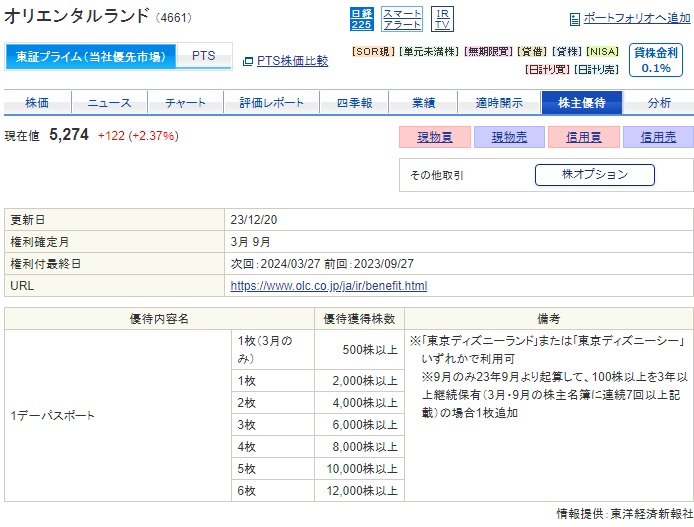Click the 日計り売 tag
Screen dimensions: 694x527
pos(596,69)
